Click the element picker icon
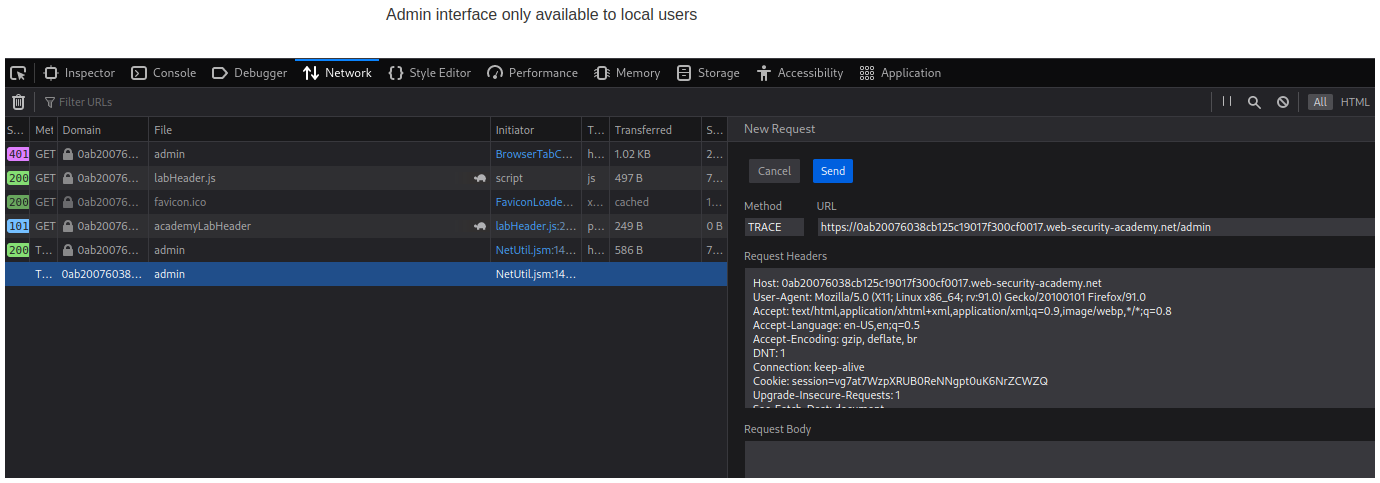The image size is (1380, 483). [x=18, y=73]
